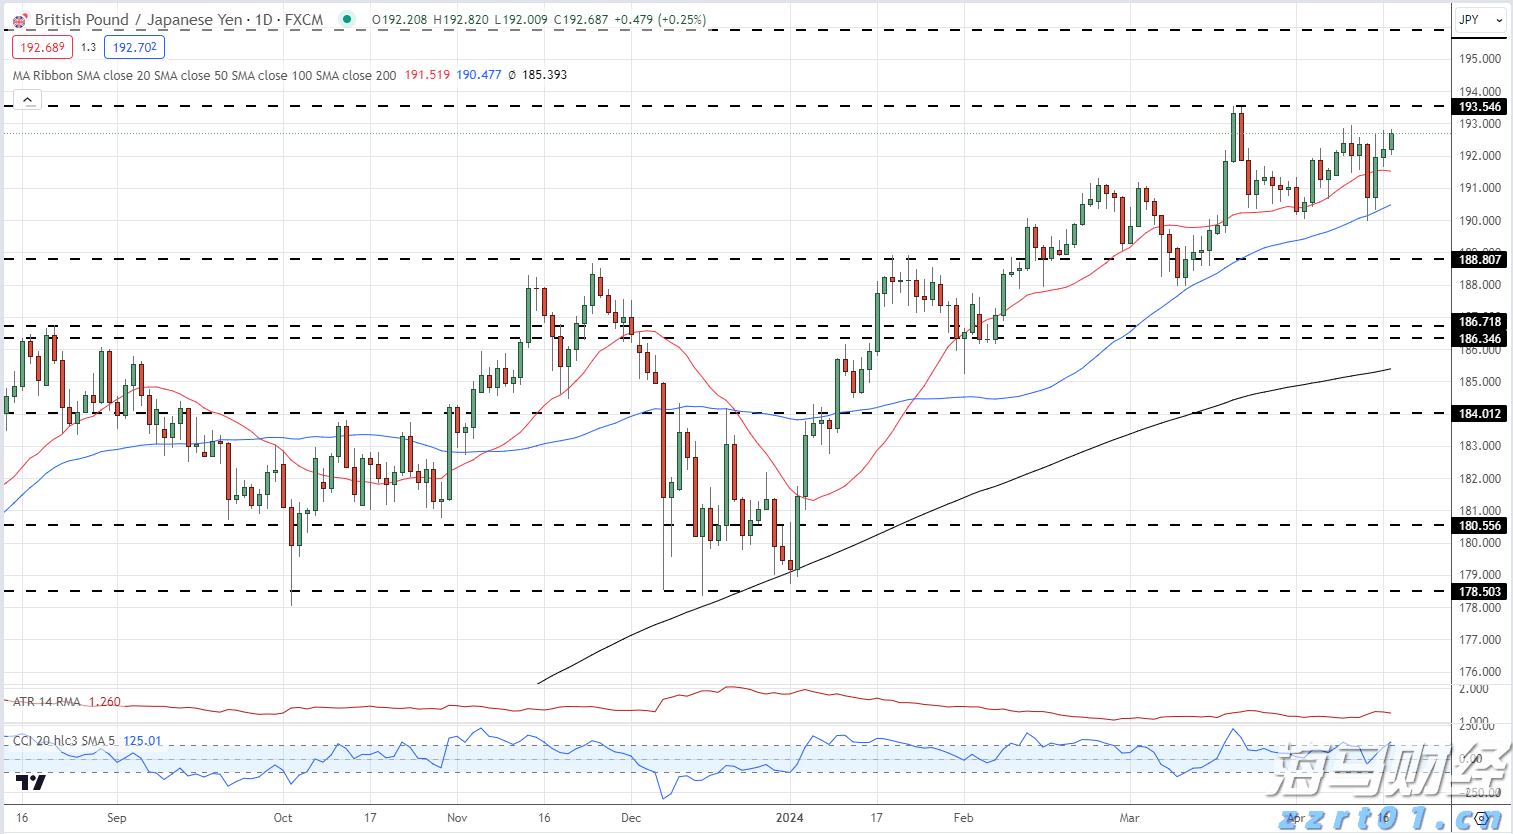The width and height of the screenshot is (1513, 834).
Task: Click the close value C192.687 in header
Action: click(x=581, y=20)
